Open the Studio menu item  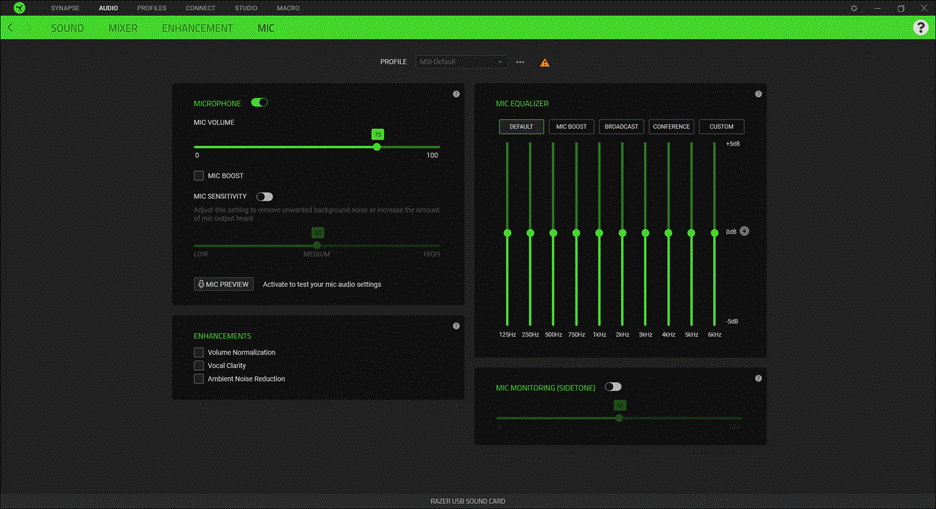click(x=246, y=8)
